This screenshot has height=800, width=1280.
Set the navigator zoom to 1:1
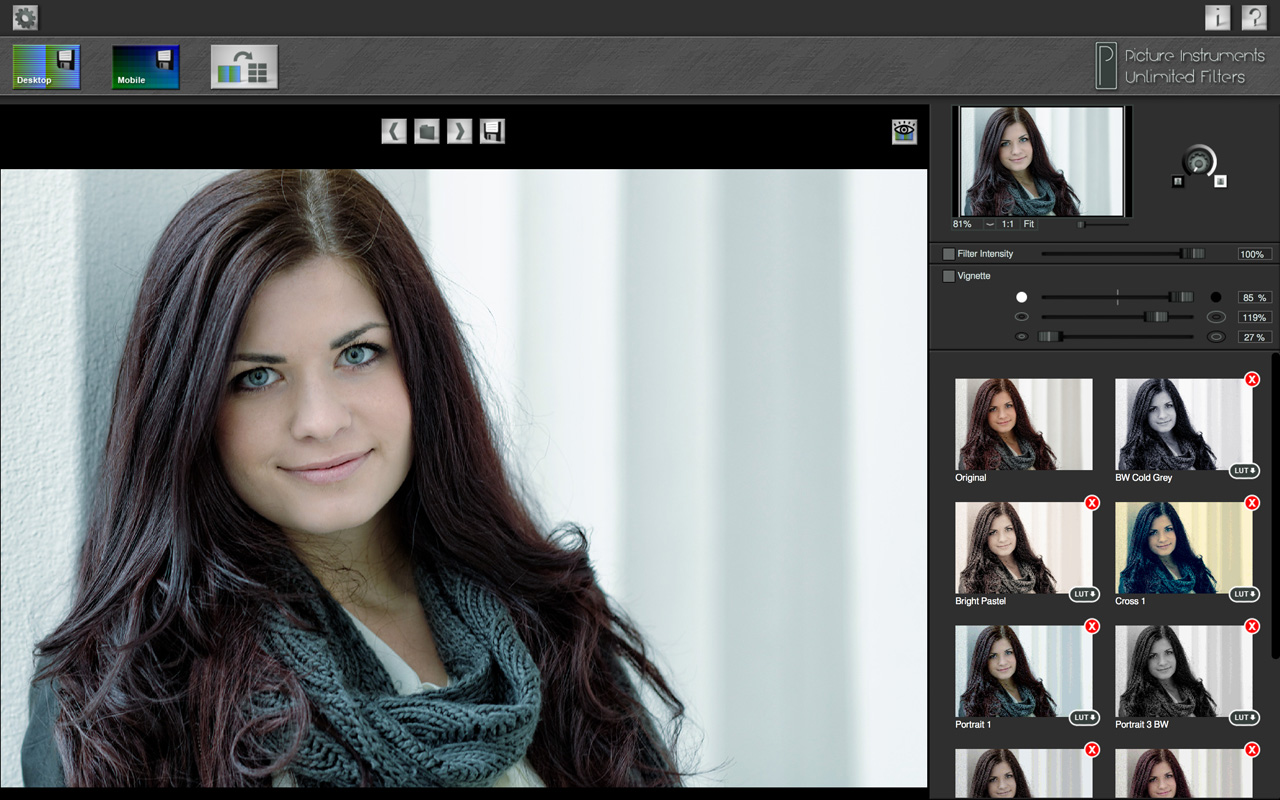tap(1007, 225)
